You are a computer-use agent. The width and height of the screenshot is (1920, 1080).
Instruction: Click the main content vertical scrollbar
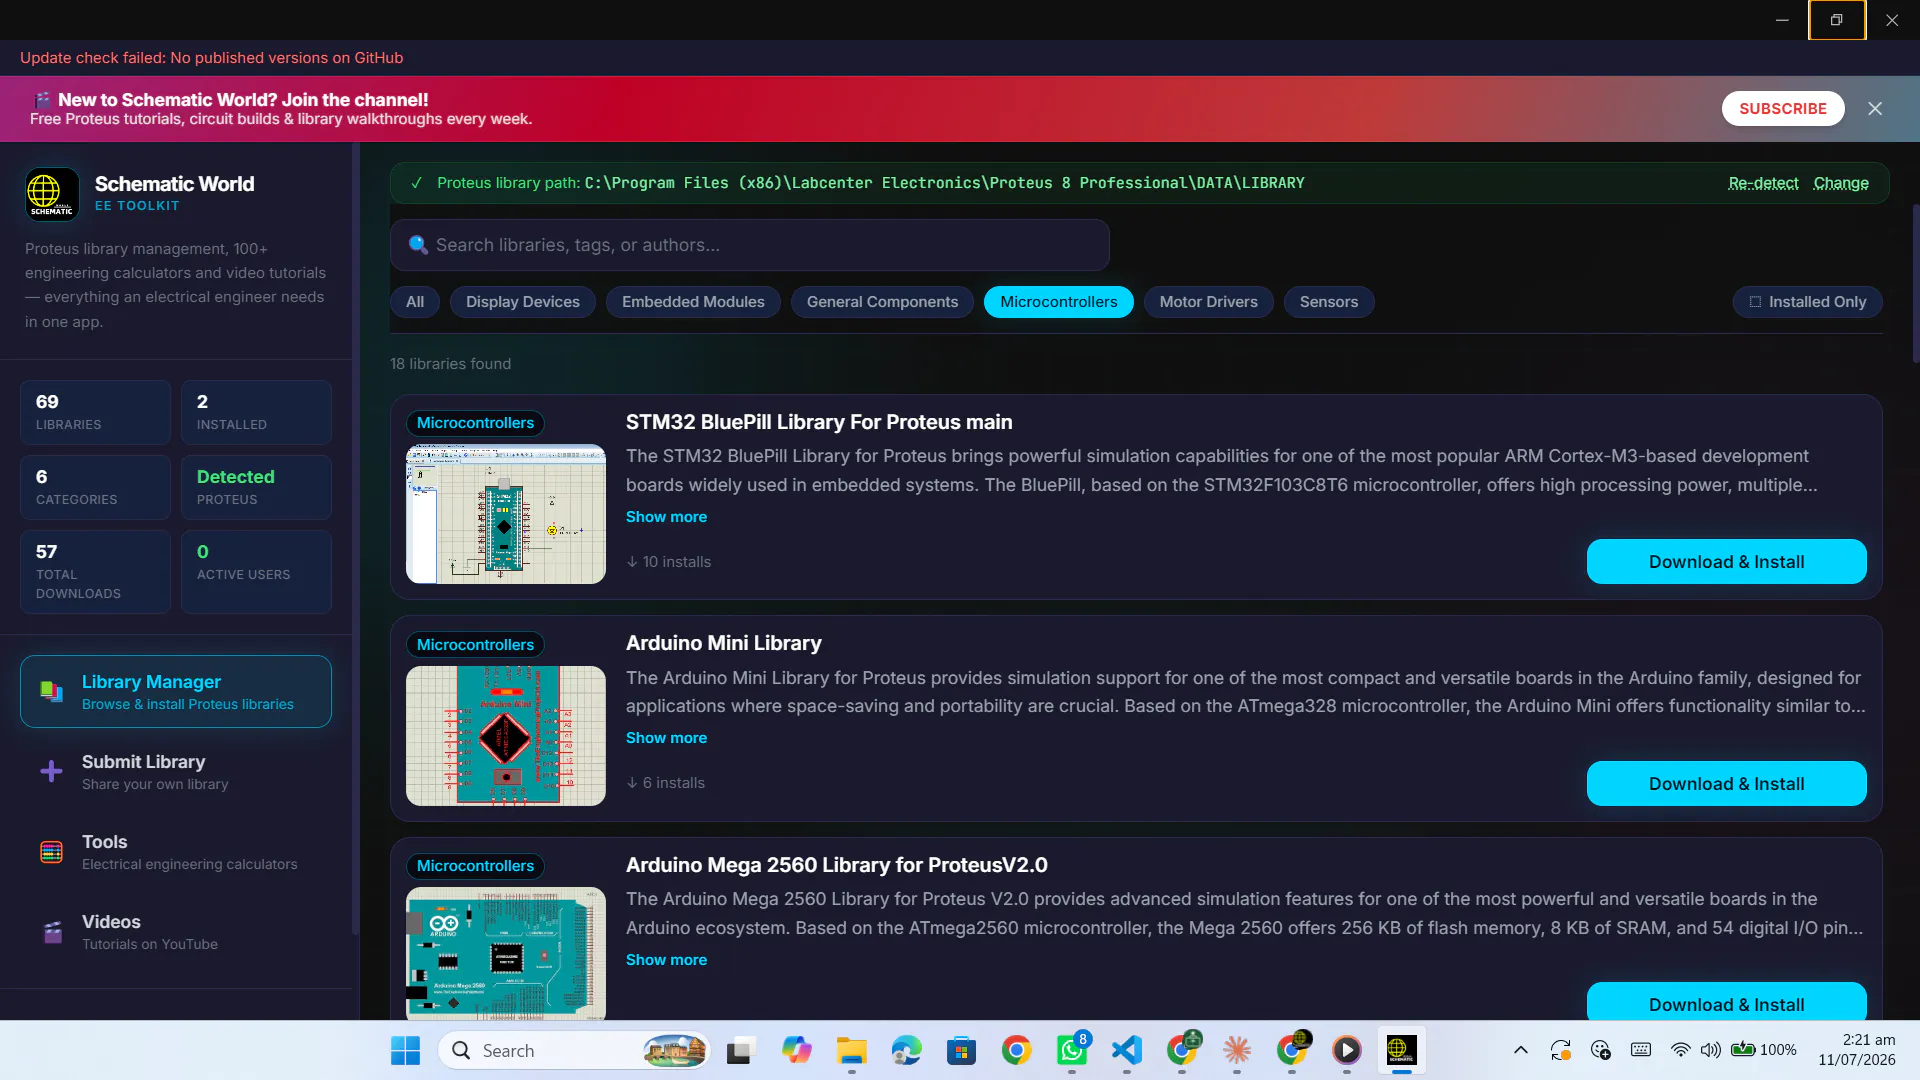coord(1915,284)
